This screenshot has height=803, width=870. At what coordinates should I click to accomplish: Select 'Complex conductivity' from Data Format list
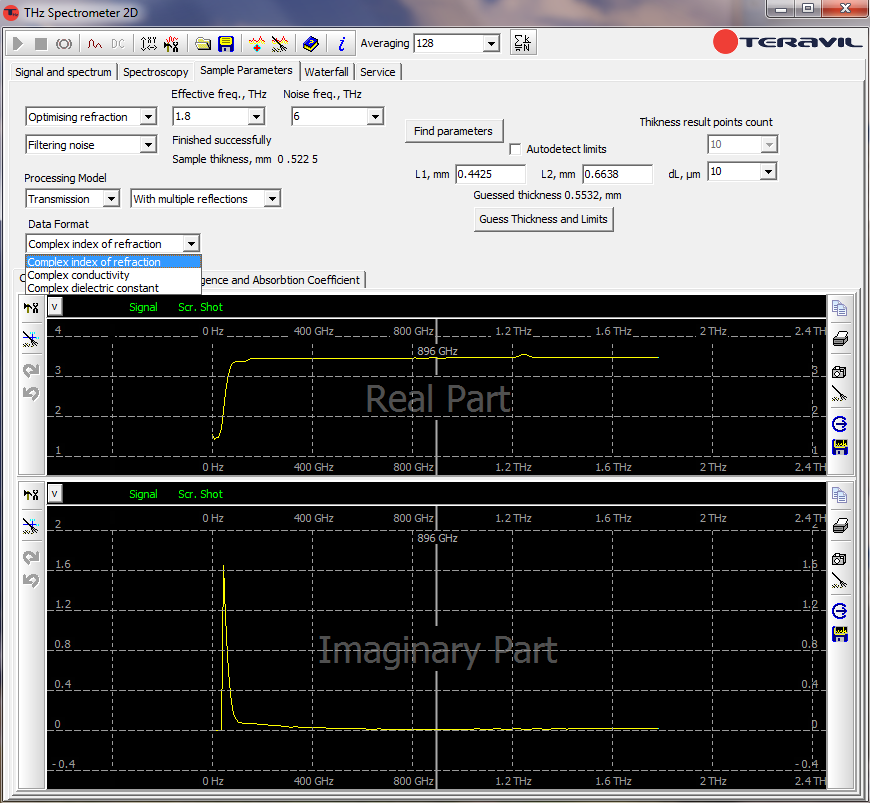coord(78,275)
